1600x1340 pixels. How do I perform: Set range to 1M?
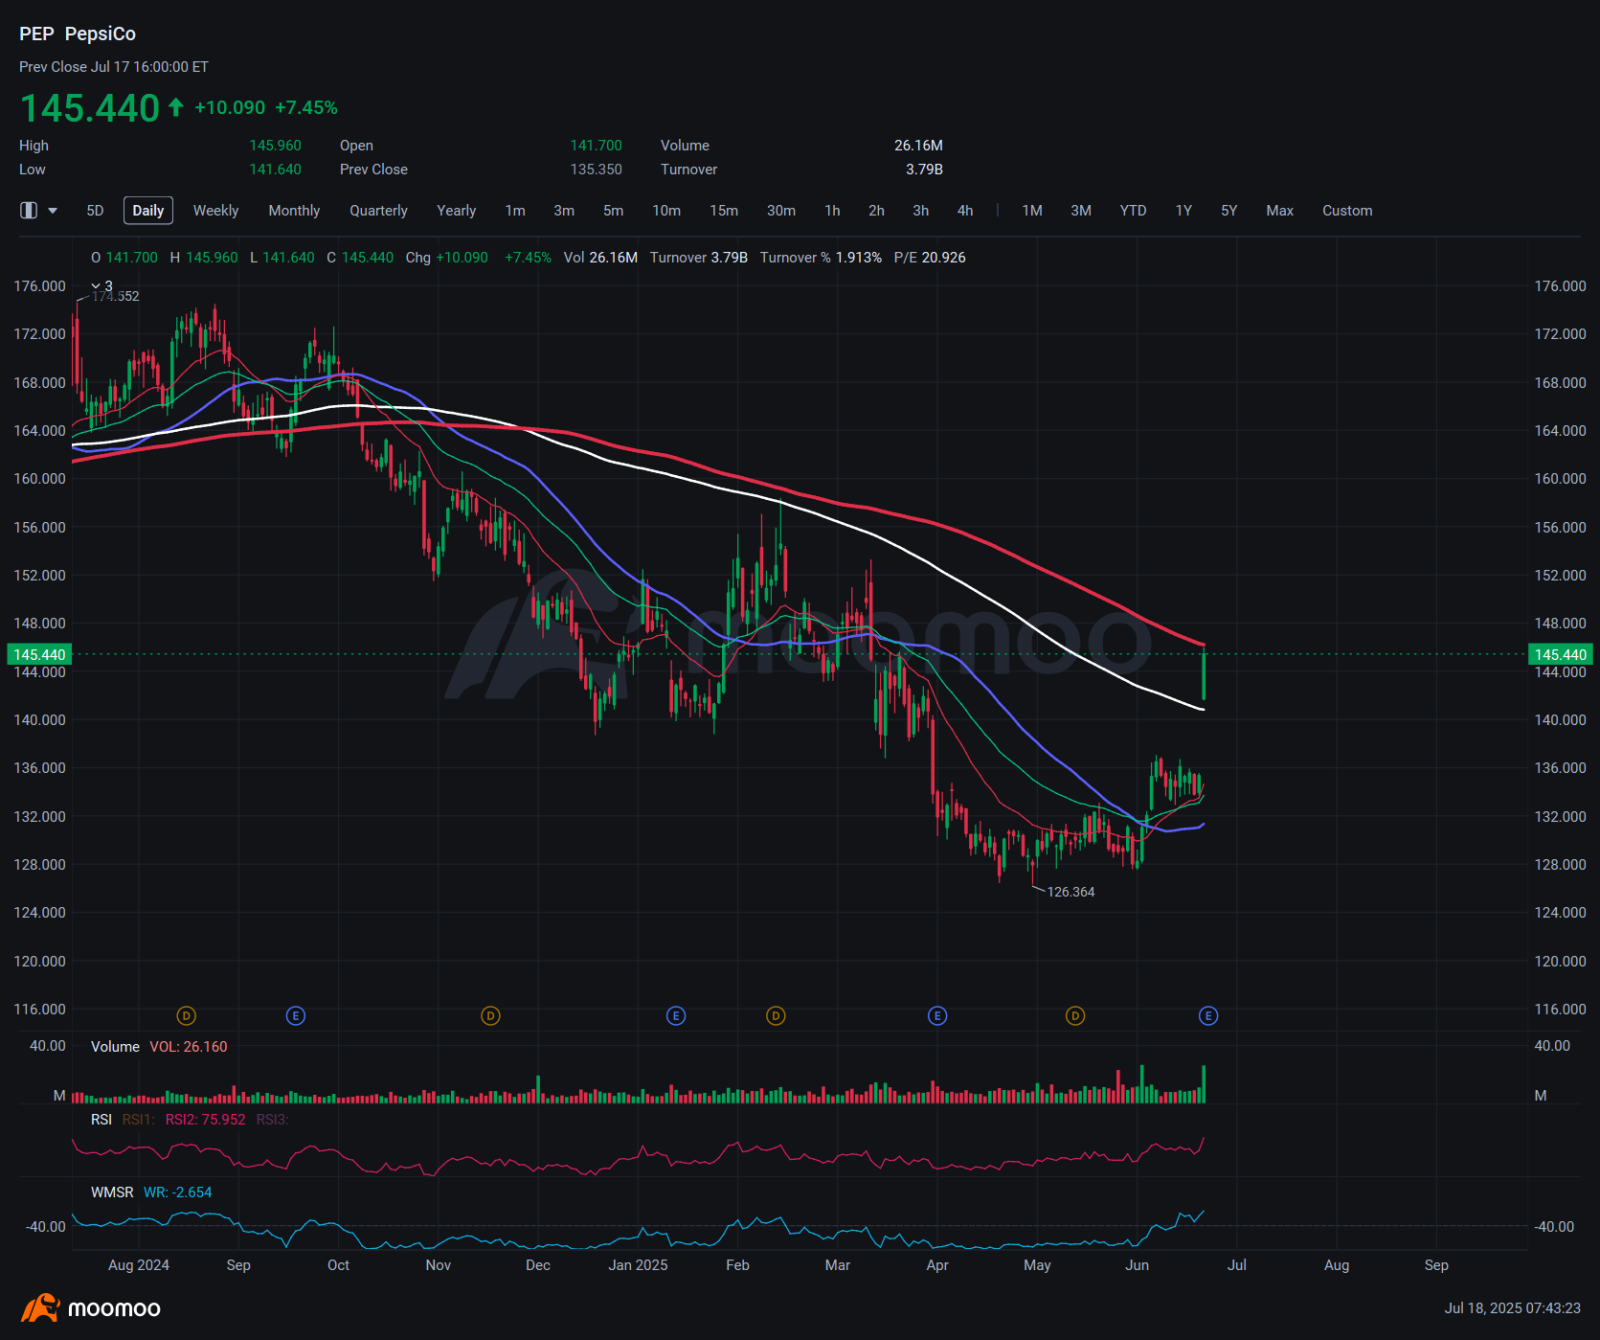tap(1032, 211)
